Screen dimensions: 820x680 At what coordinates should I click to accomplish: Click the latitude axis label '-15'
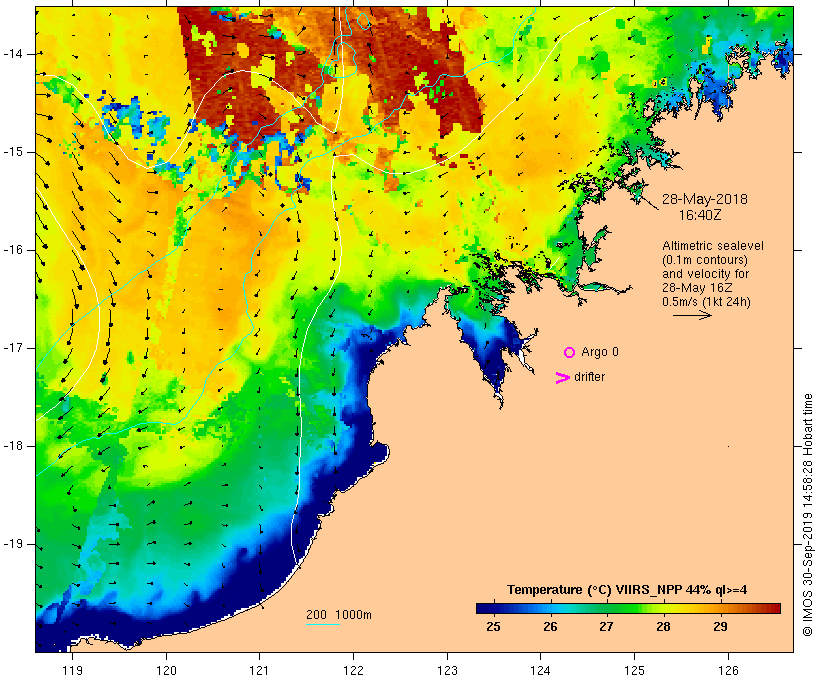[x=13, y=152]
